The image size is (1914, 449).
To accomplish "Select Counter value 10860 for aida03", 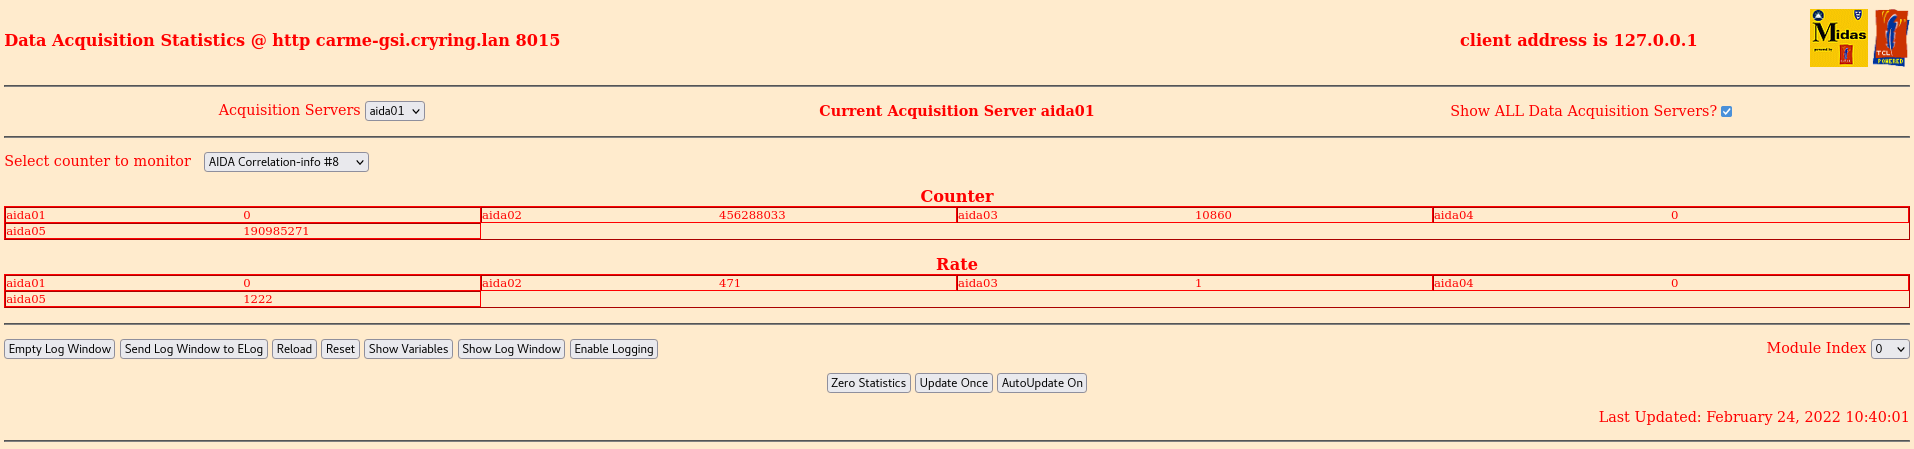I will tap(1213, 215).
